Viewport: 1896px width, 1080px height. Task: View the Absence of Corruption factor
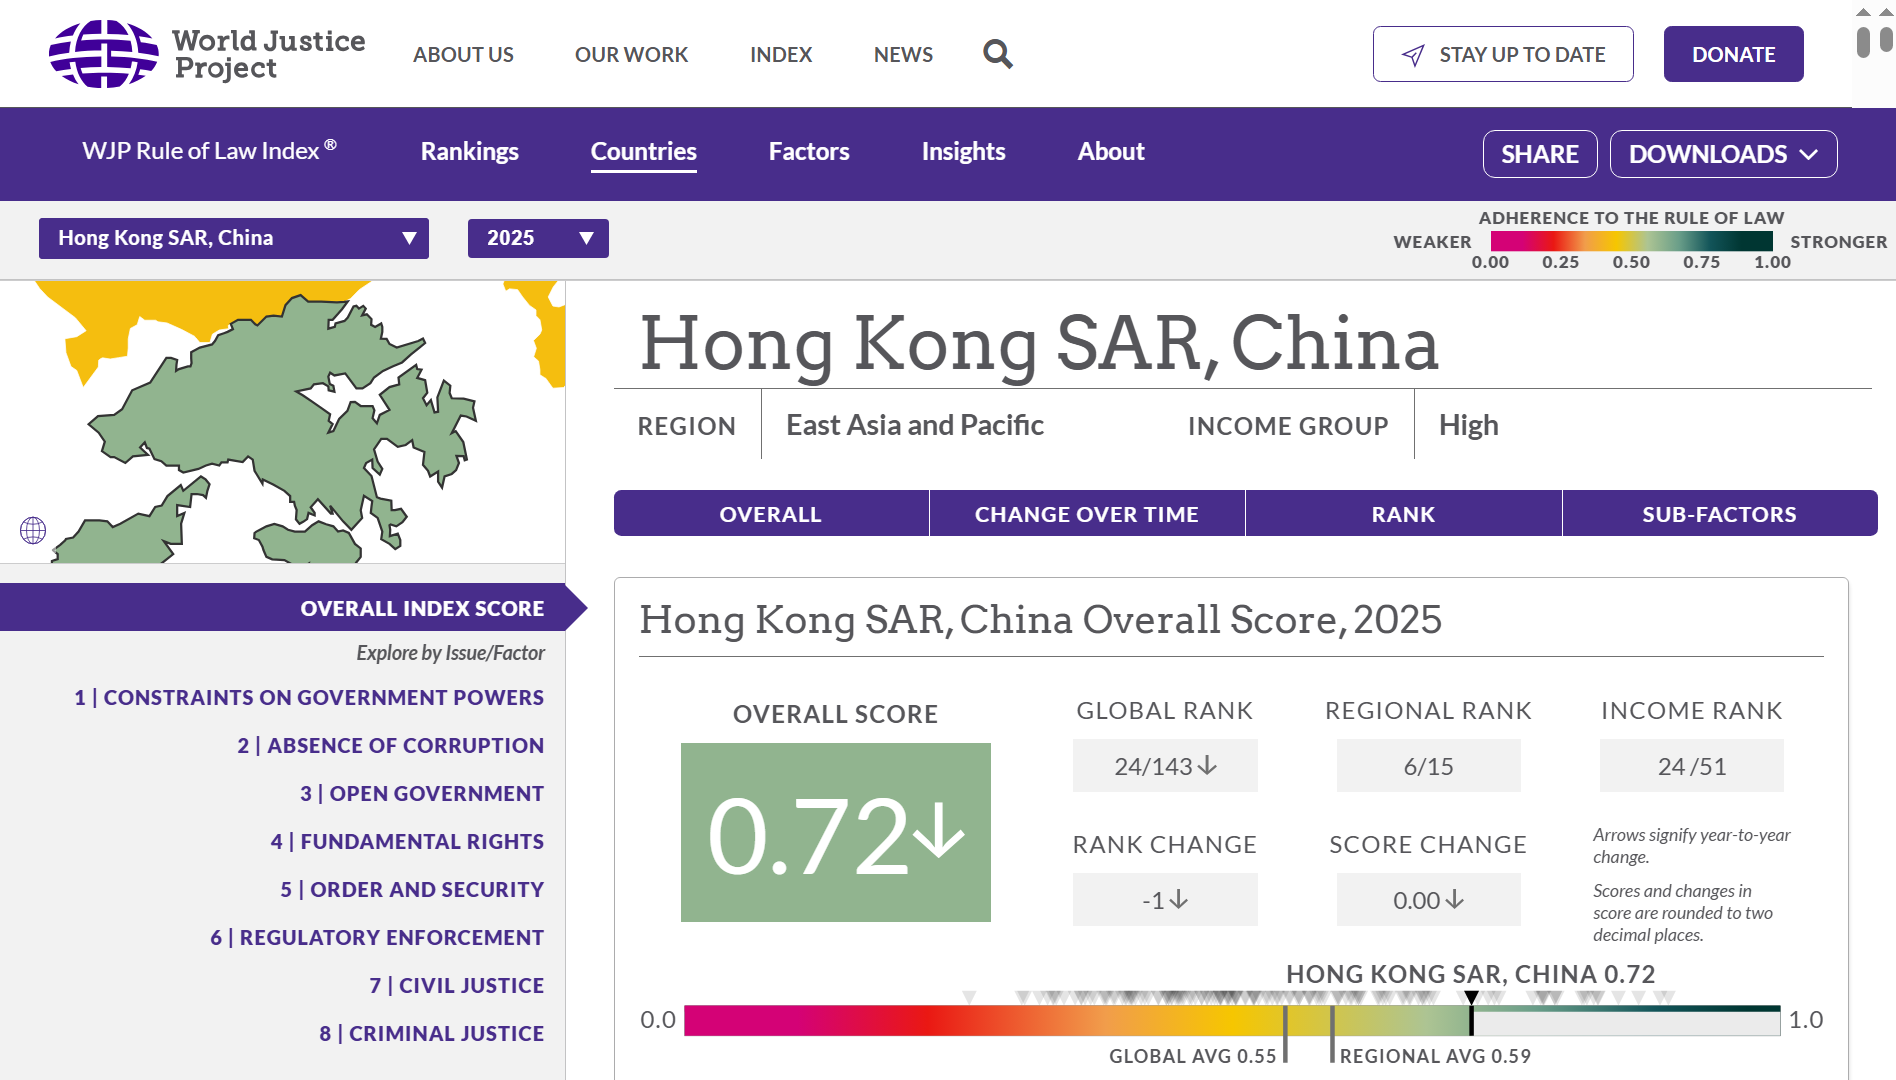point(390,746)
